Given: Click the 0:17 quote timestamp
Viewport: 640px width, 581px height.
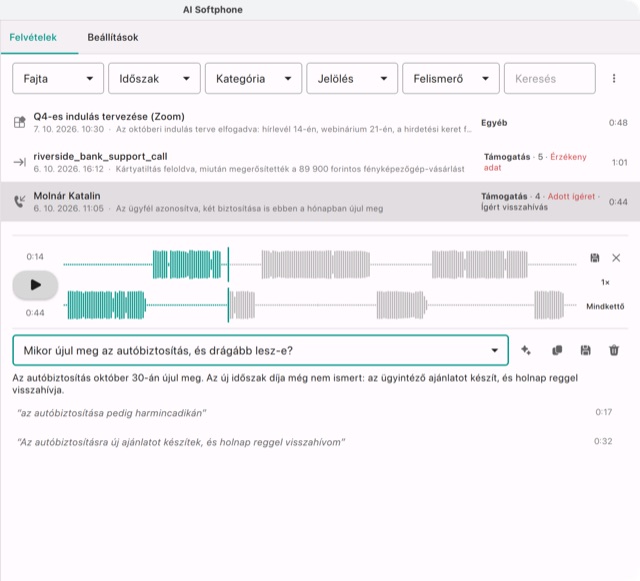Looking at the screenshot, I should [x=603, y=412].
